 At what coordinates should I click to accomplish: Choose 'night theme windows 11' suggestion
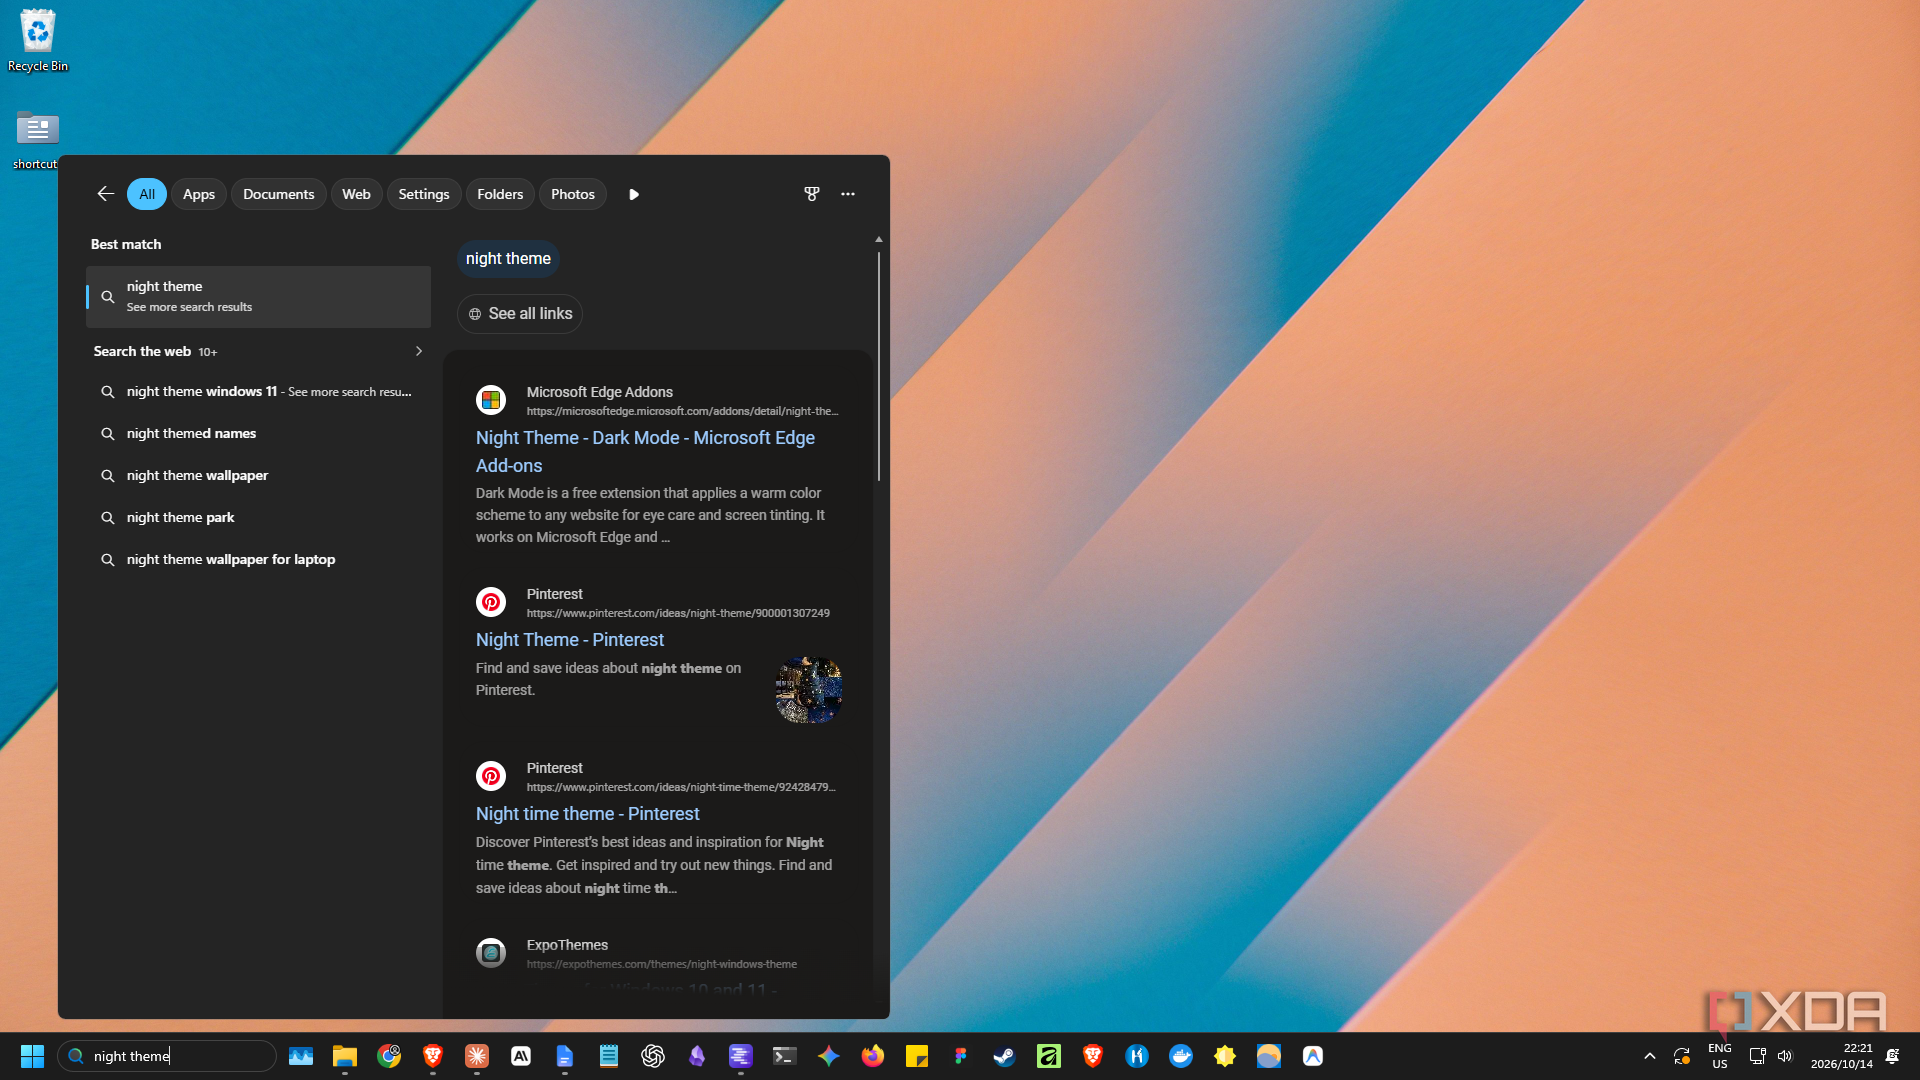click(258, 391)
